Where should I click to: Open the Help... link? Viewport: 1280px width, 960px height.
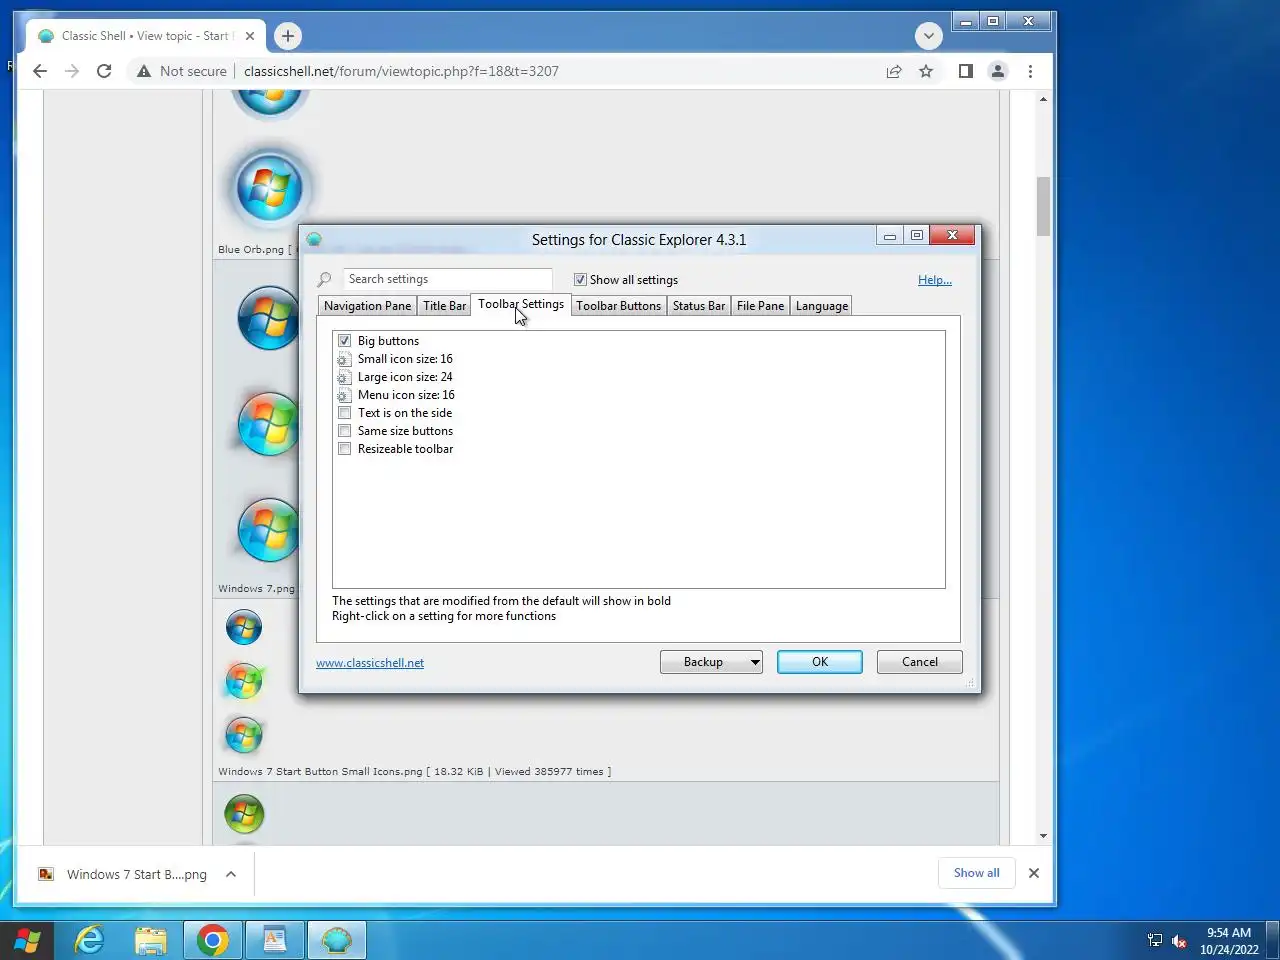(x=935, y=280)
